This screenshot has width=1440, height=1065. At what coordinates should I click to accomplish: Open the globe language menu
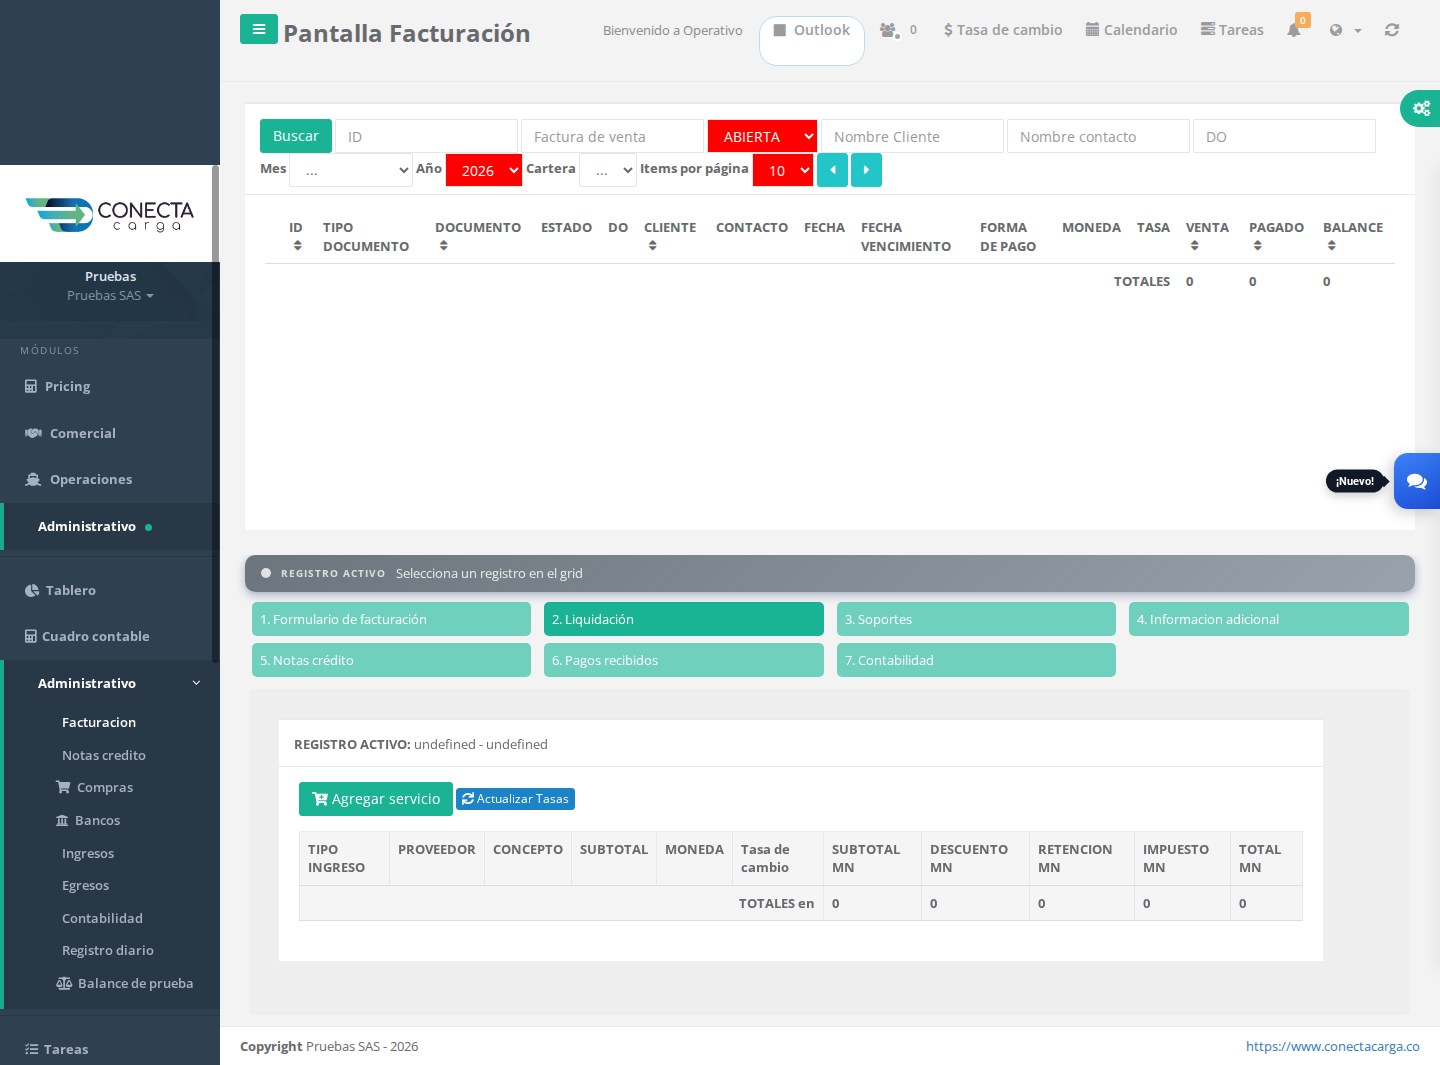click(1345, 30)
